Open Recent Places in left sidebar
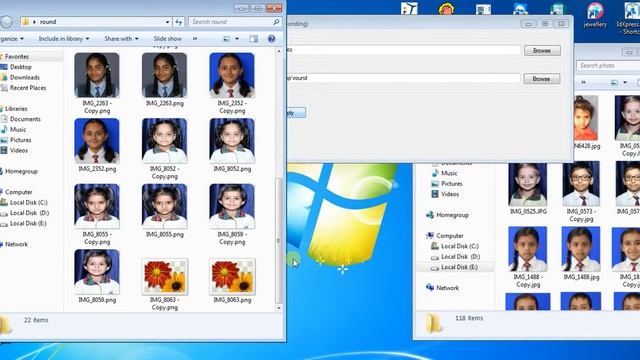 point(28,88)
